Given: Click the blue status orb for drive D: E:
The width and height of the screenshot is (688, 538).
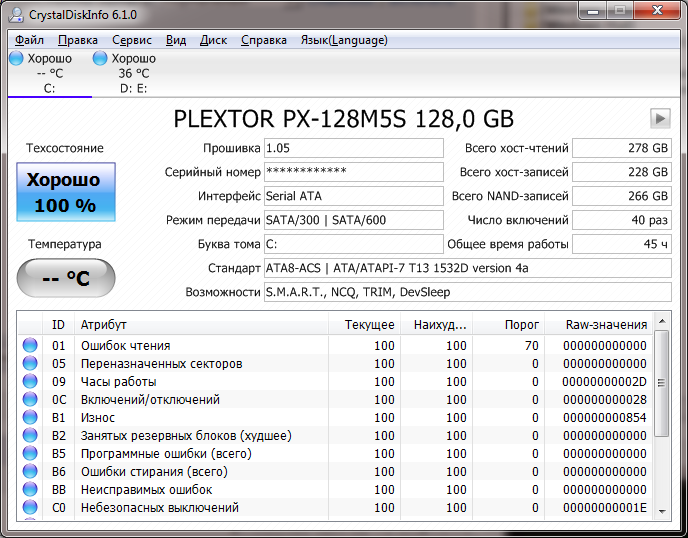Looking at the screenshot, I should (100, 58).
